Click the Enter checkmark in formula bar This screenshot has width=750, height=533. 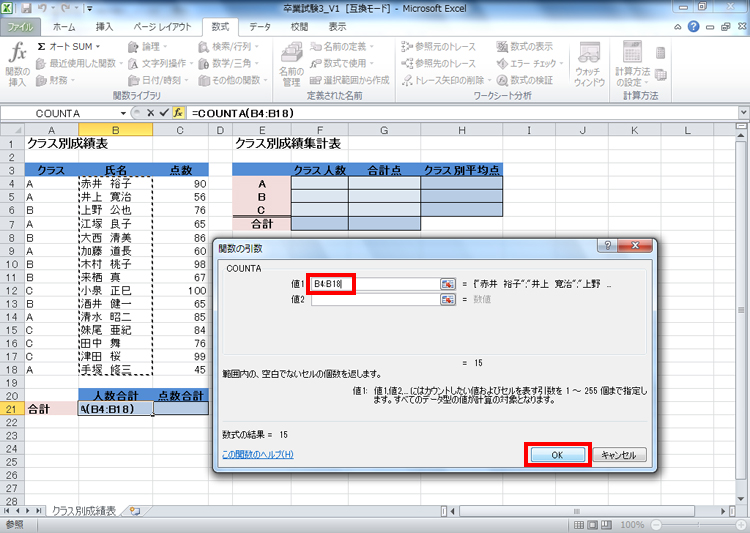[164, 113]
